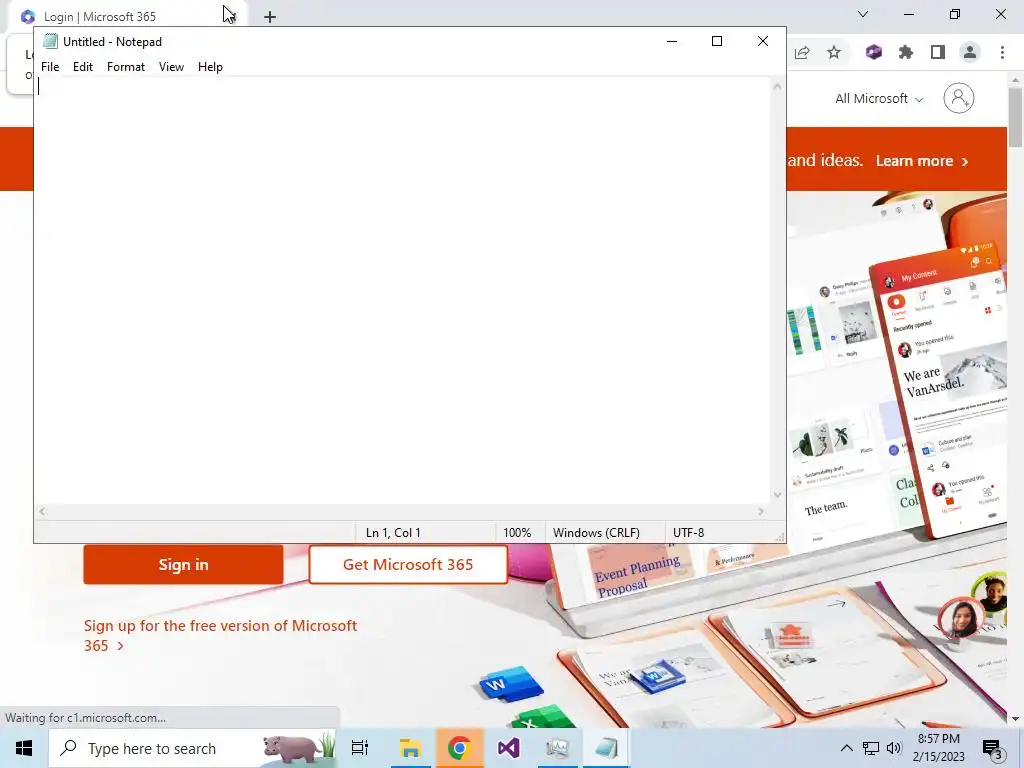
Task: Click Notepad horizontal scrollbar left arrow
Action: [x=42, y=512]
